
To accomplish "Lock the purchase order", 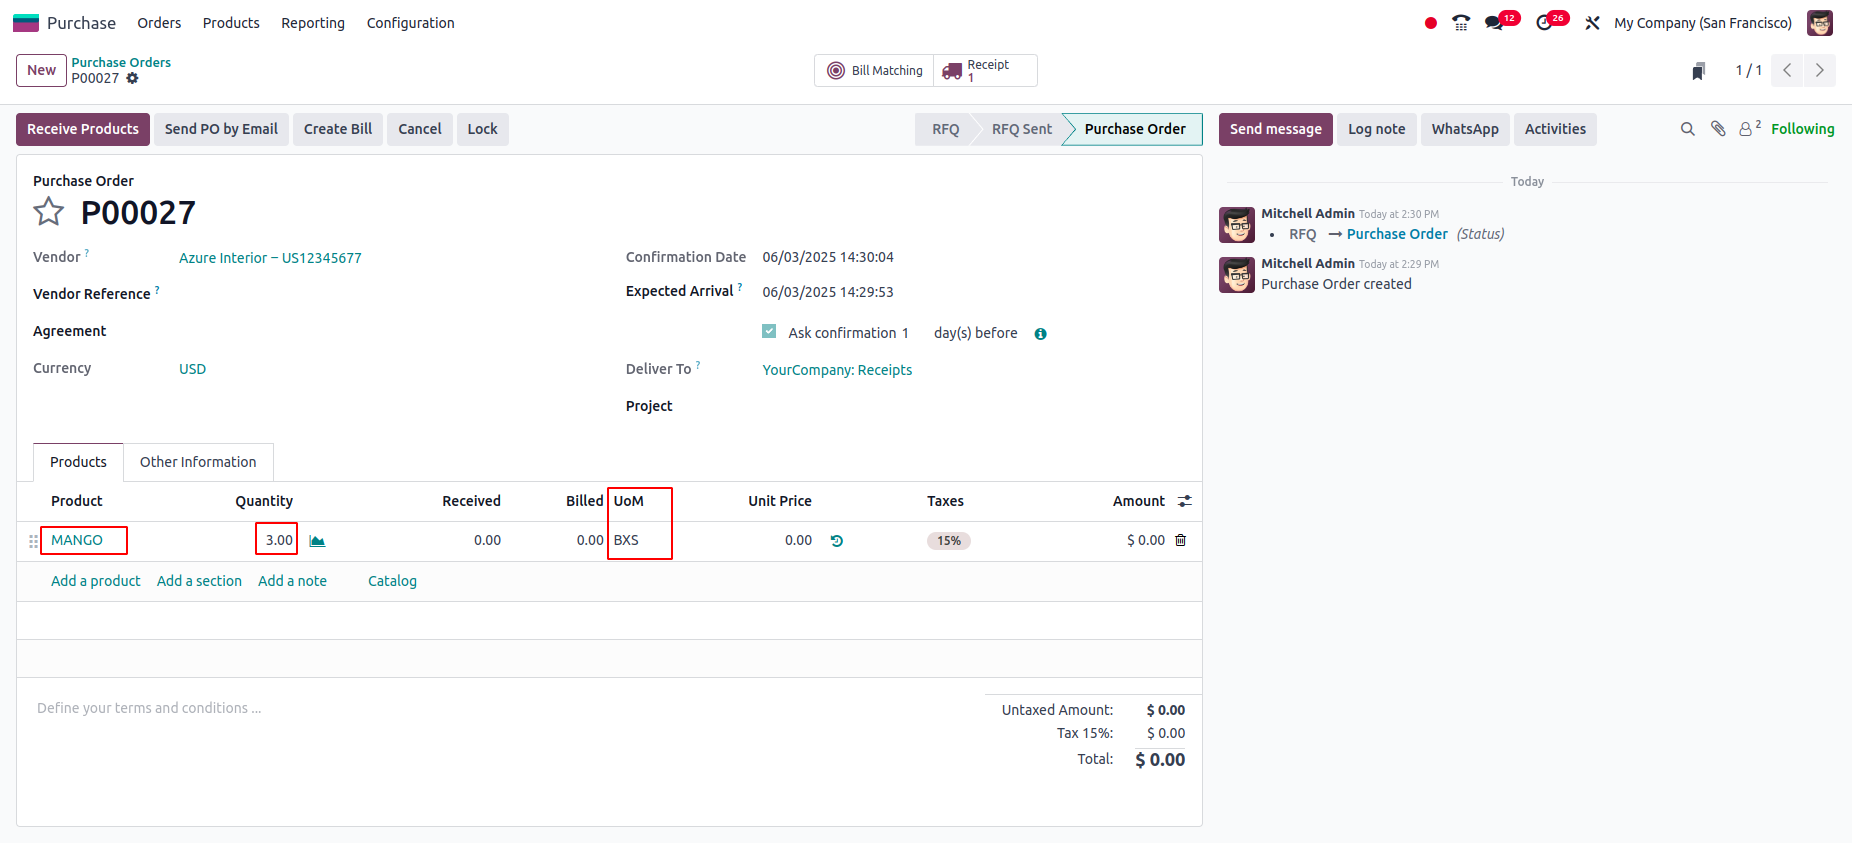I will coord(482,129).
